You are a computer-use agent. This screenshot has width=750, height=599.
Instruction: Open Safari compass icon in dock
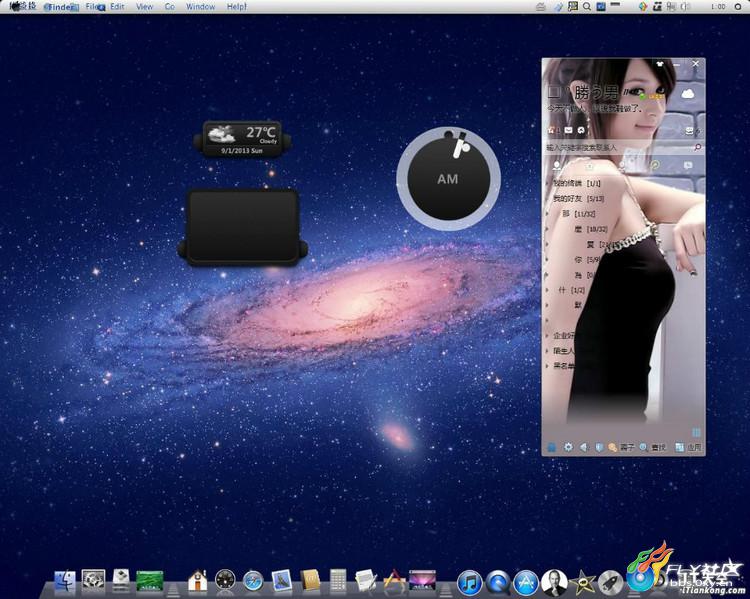coord(253,581)
